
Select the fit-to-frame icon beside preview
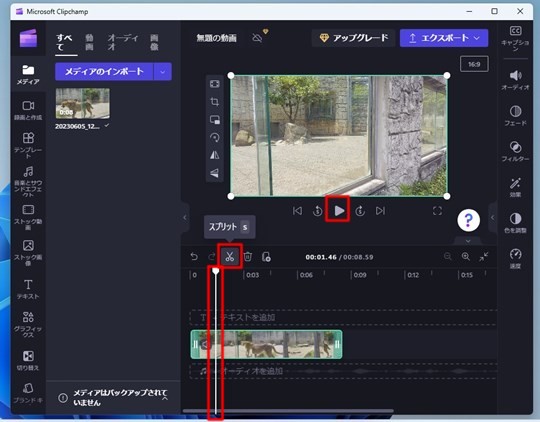point(215,84)
